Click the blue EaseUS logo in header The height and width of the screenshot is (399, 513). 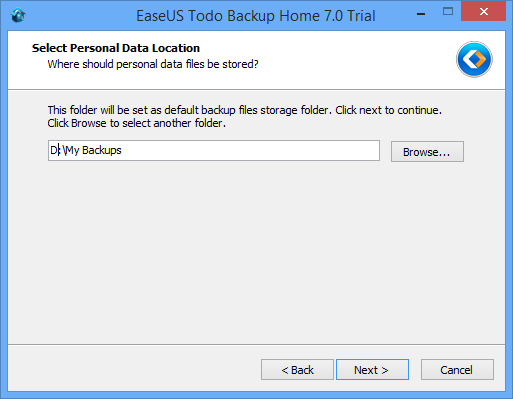point(474,59)
